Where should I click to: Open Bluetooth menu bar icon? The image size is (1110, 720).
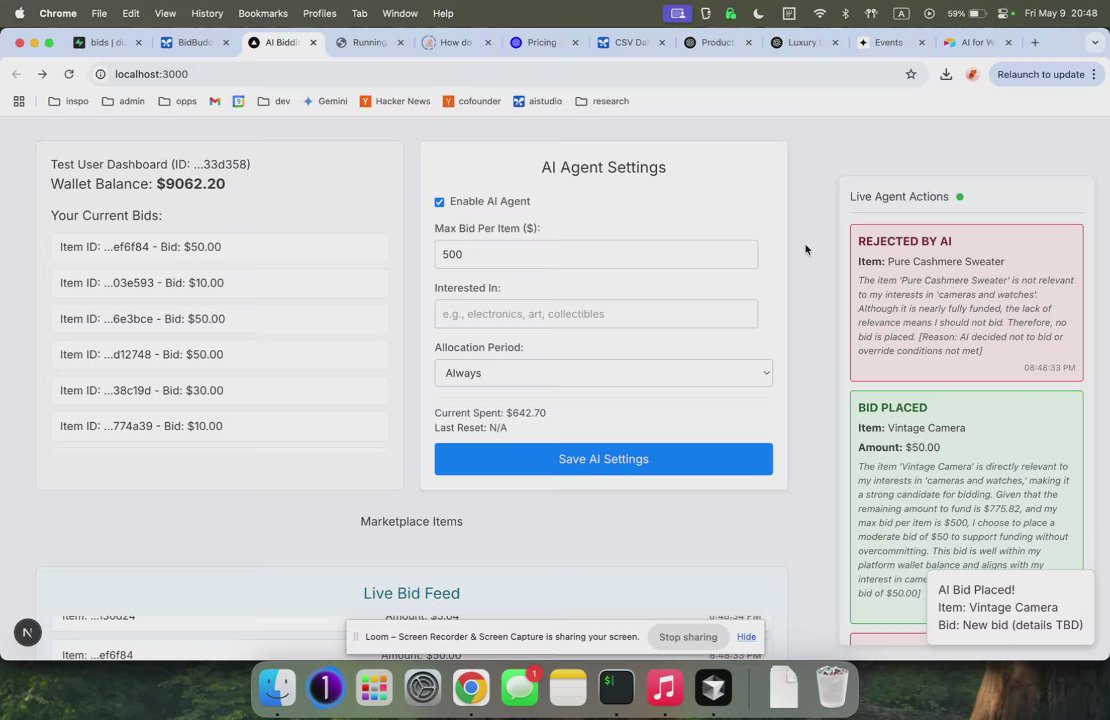click(x=845, y=13)
